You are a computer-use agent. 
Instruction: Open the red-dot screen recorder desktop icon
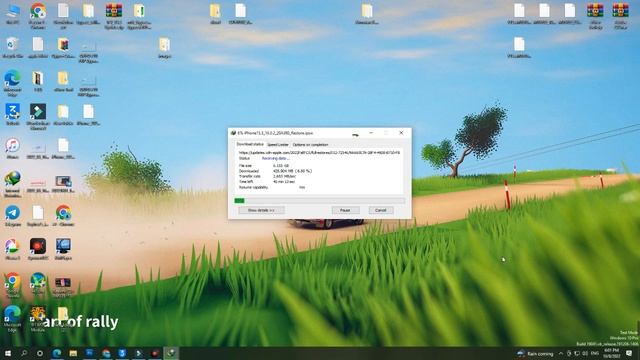(x=38, y=249)
